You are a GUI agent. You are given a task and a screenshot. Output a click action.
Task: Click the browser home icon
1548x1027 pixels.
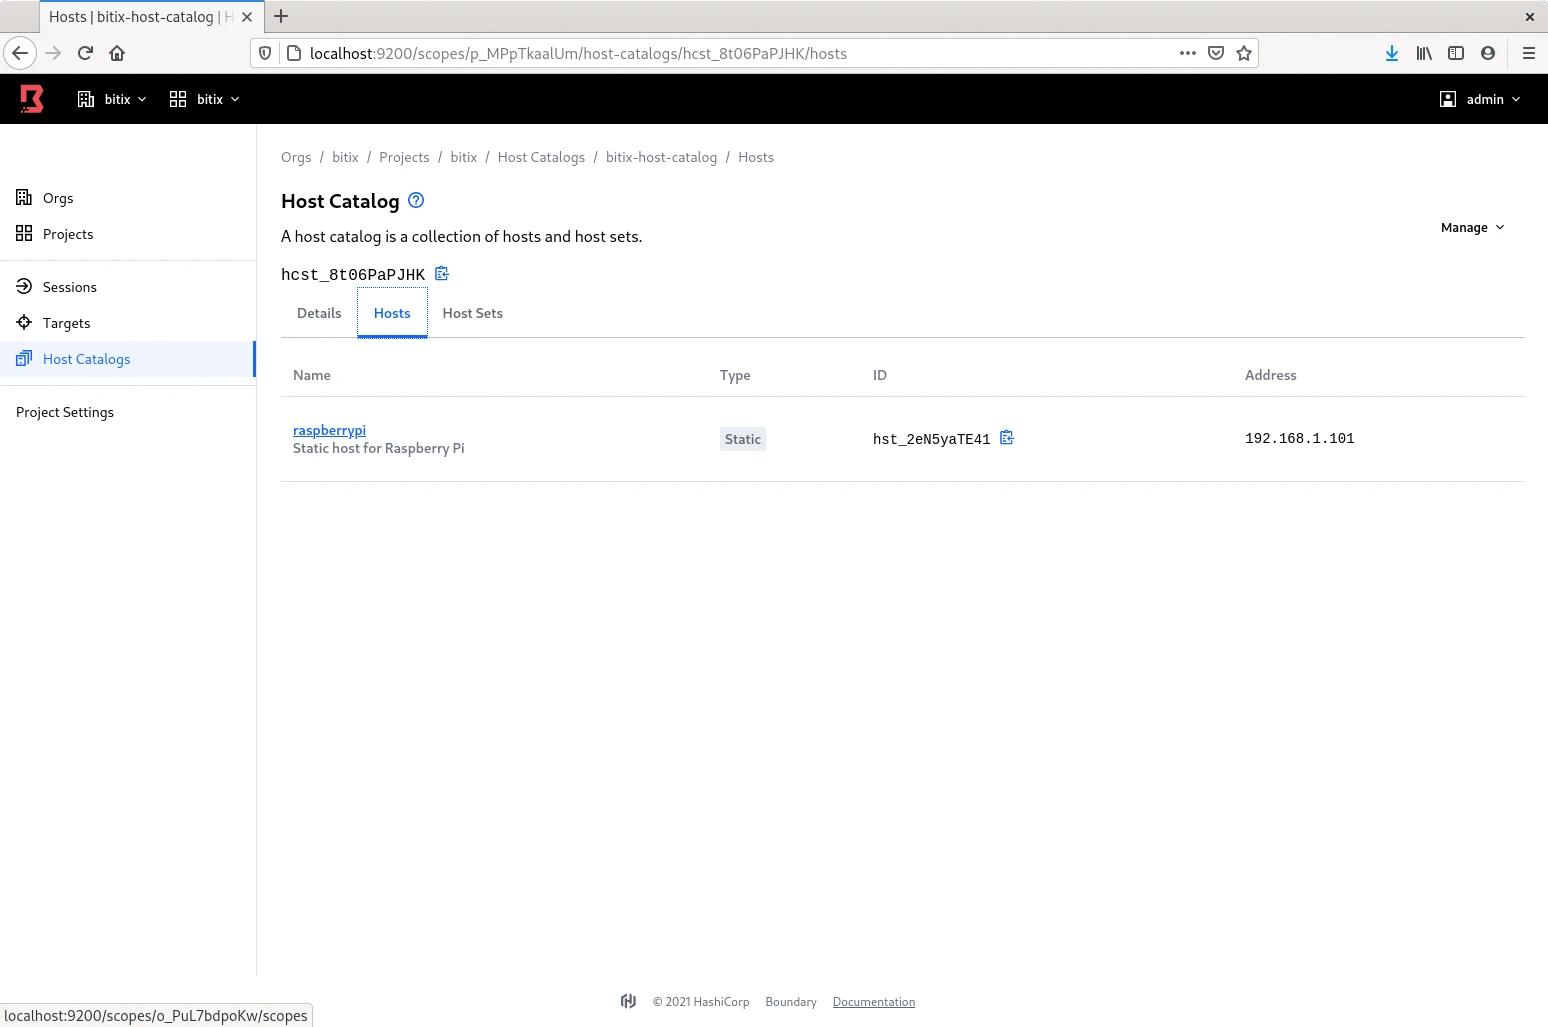117,53
